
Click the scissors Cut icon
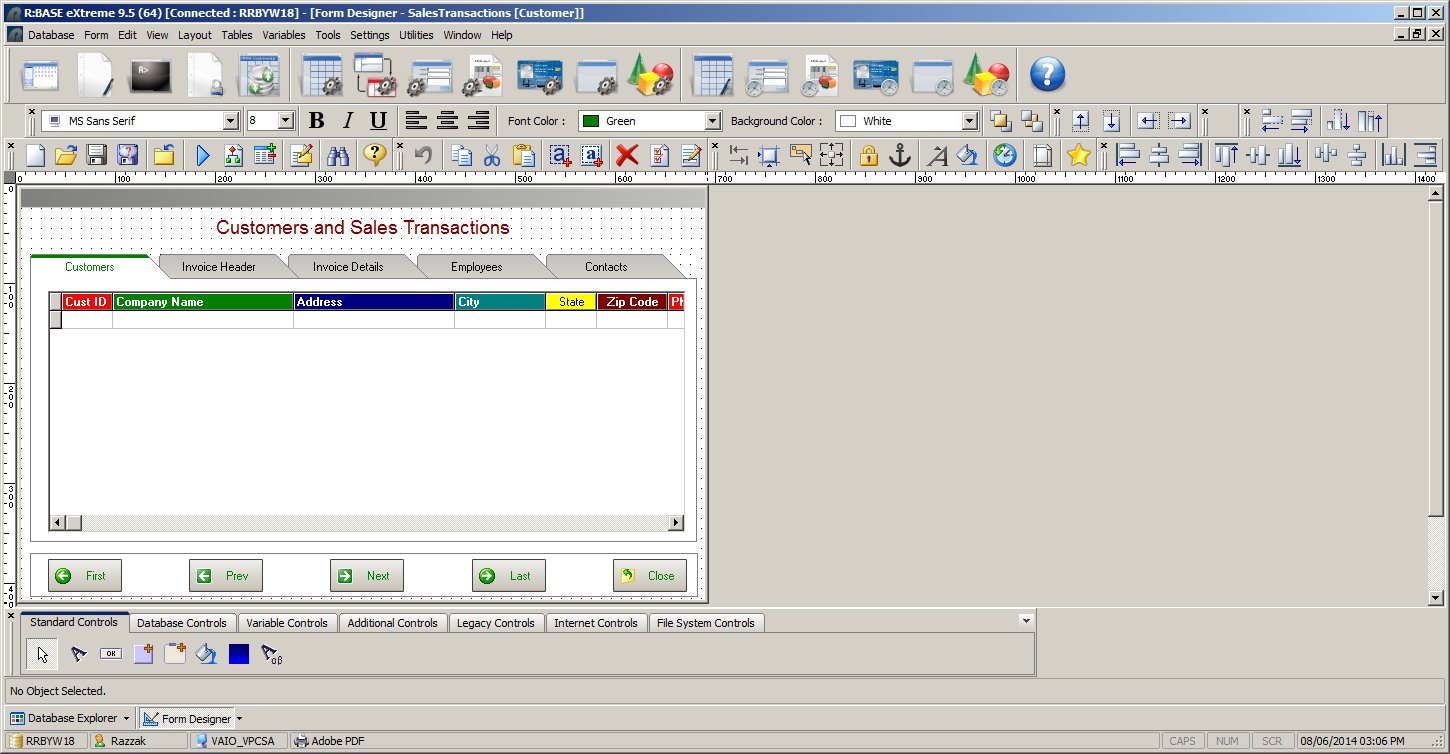coord(492,155)
